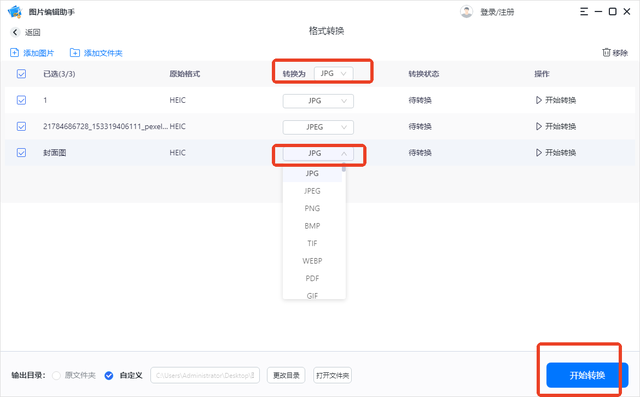The height and width of the screenshot is (397, 640).
Task: Select the 原文件夹 radio button
Action: coord(56,375)
